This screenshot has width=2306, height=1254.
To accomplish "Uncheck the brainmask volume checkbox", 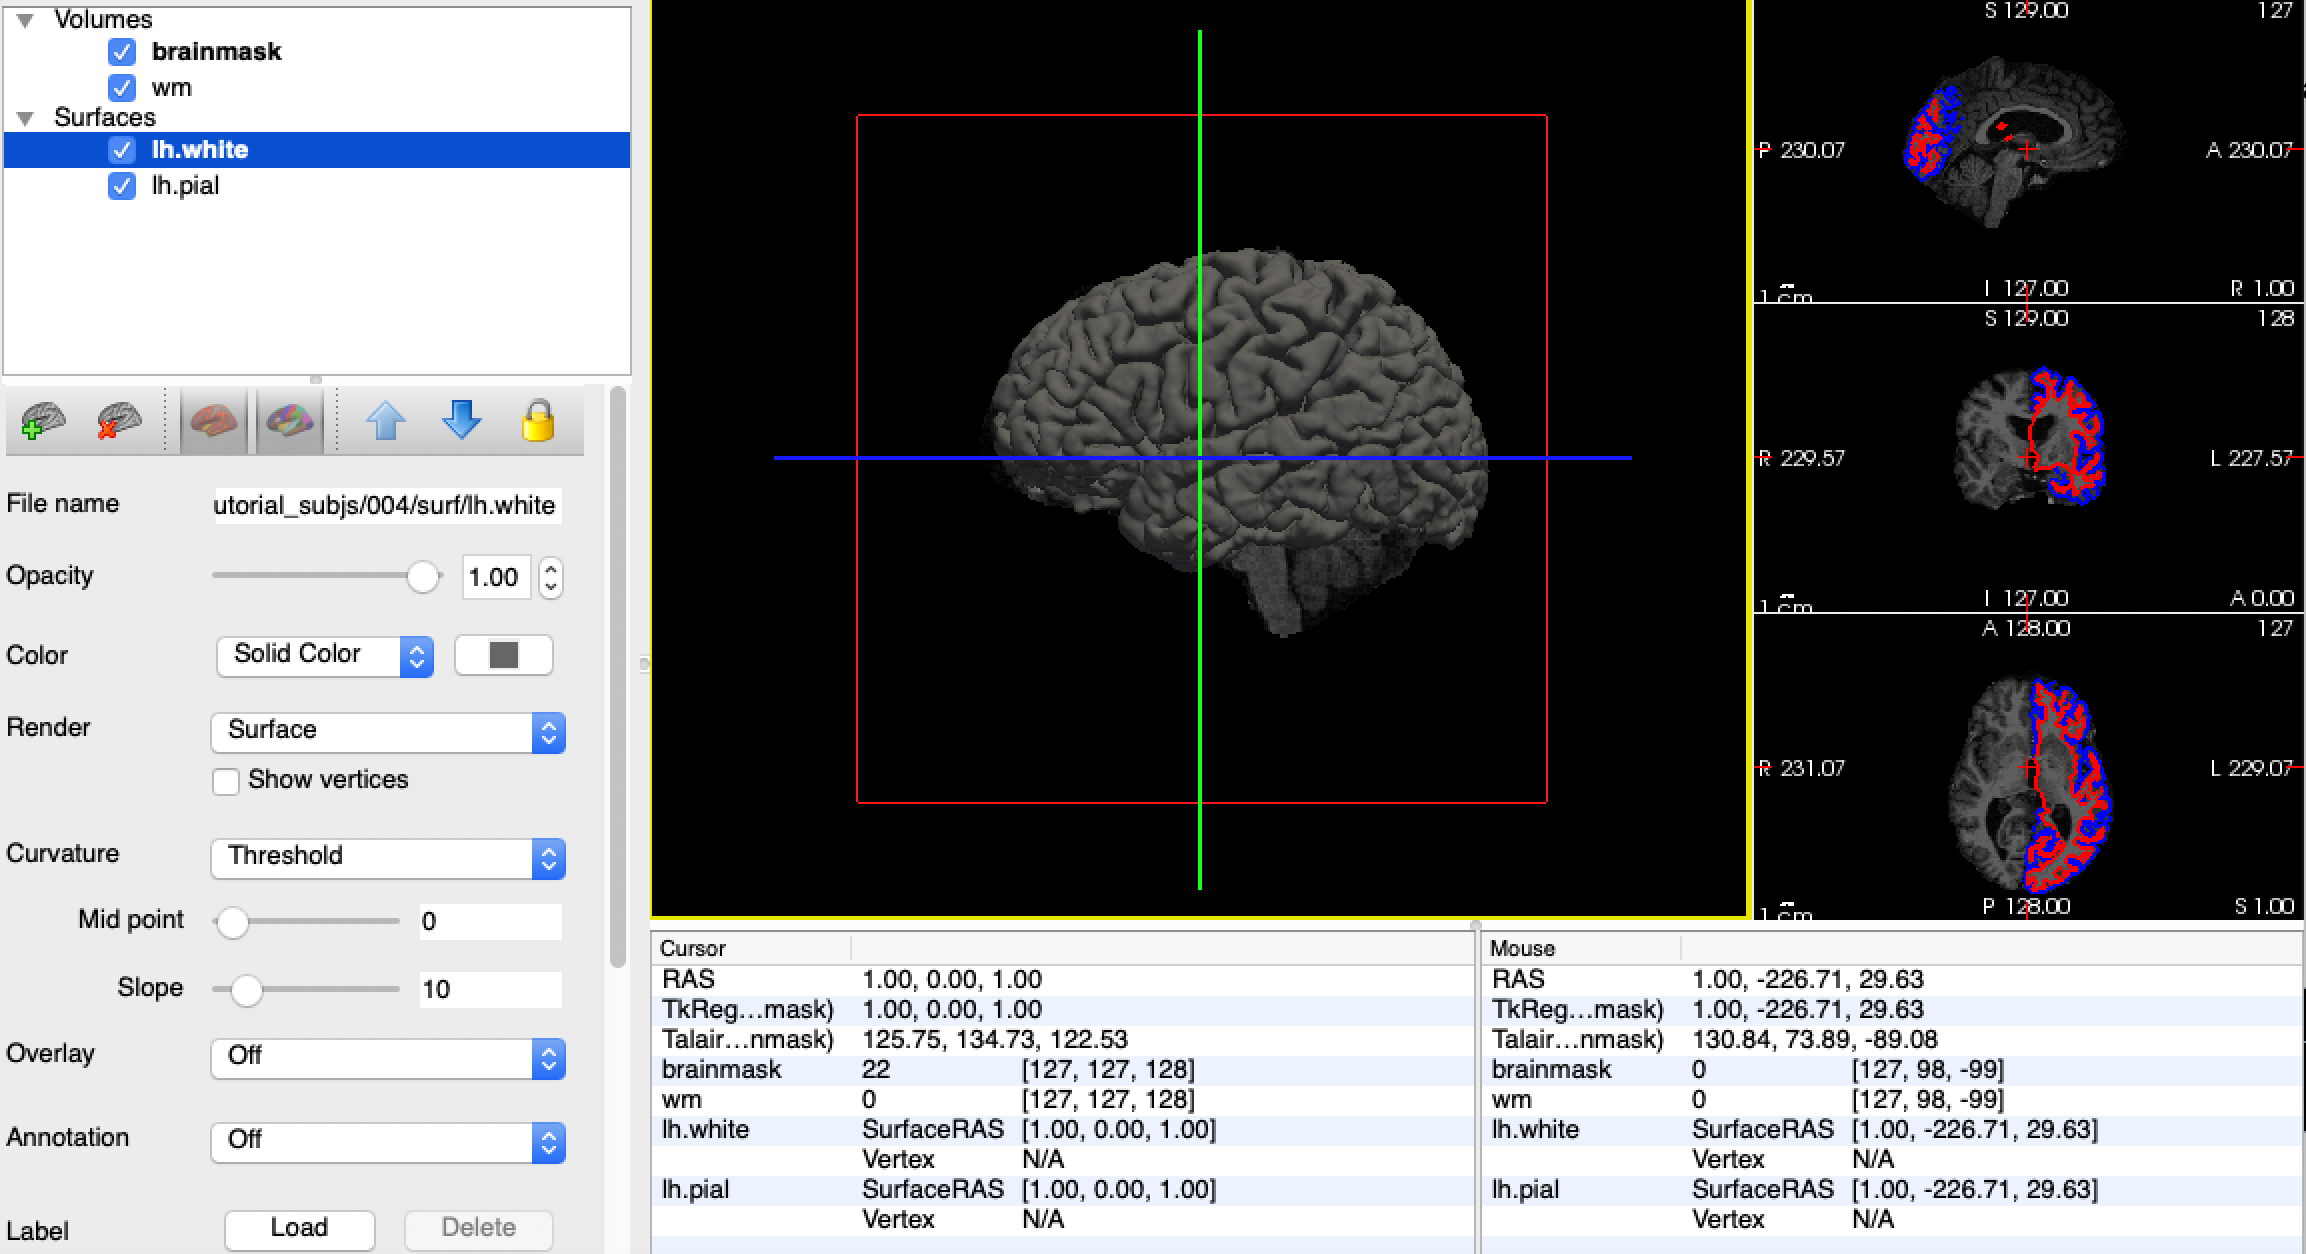I will (122, 52).
